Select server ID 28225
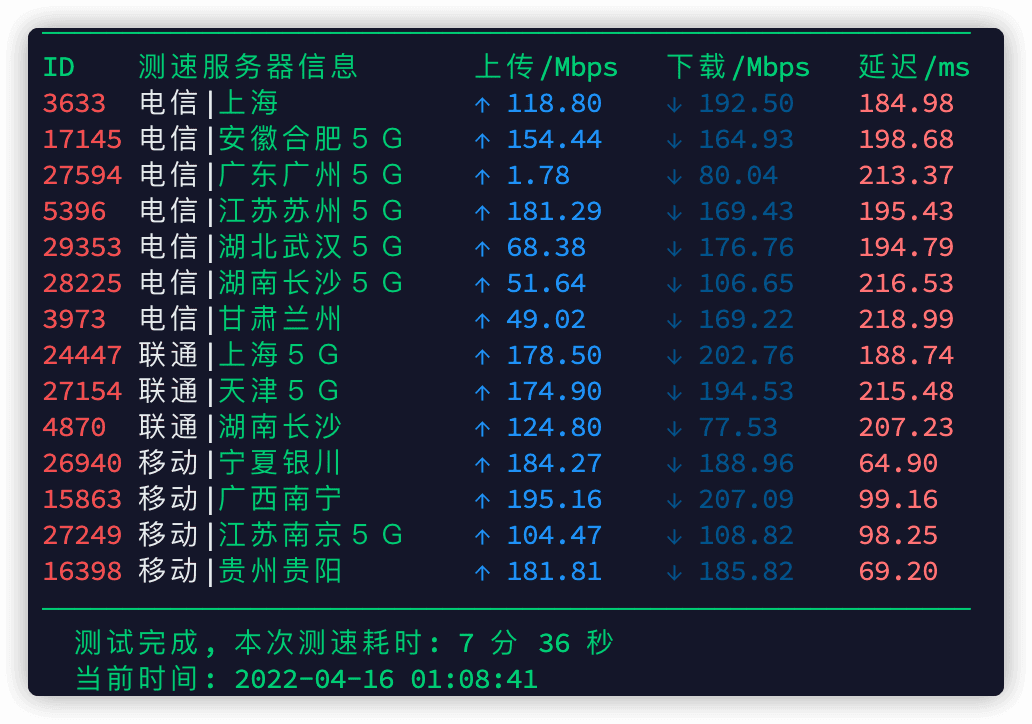 tap(82, 284)
